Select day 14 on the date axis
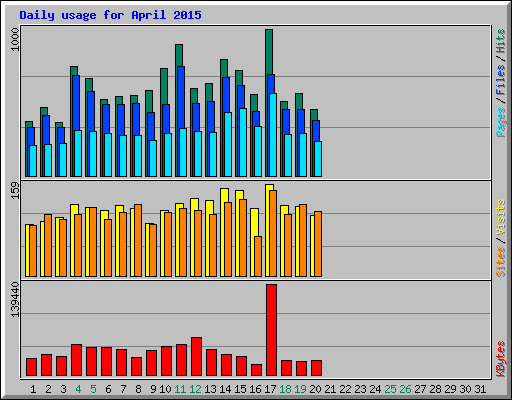 225,389
